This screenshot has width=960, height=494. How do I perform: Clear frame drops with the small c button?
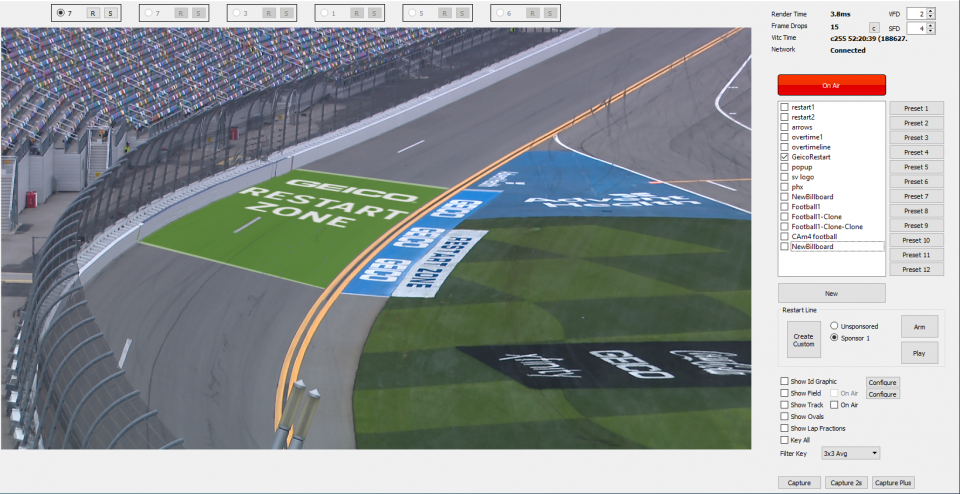(874, 28)
